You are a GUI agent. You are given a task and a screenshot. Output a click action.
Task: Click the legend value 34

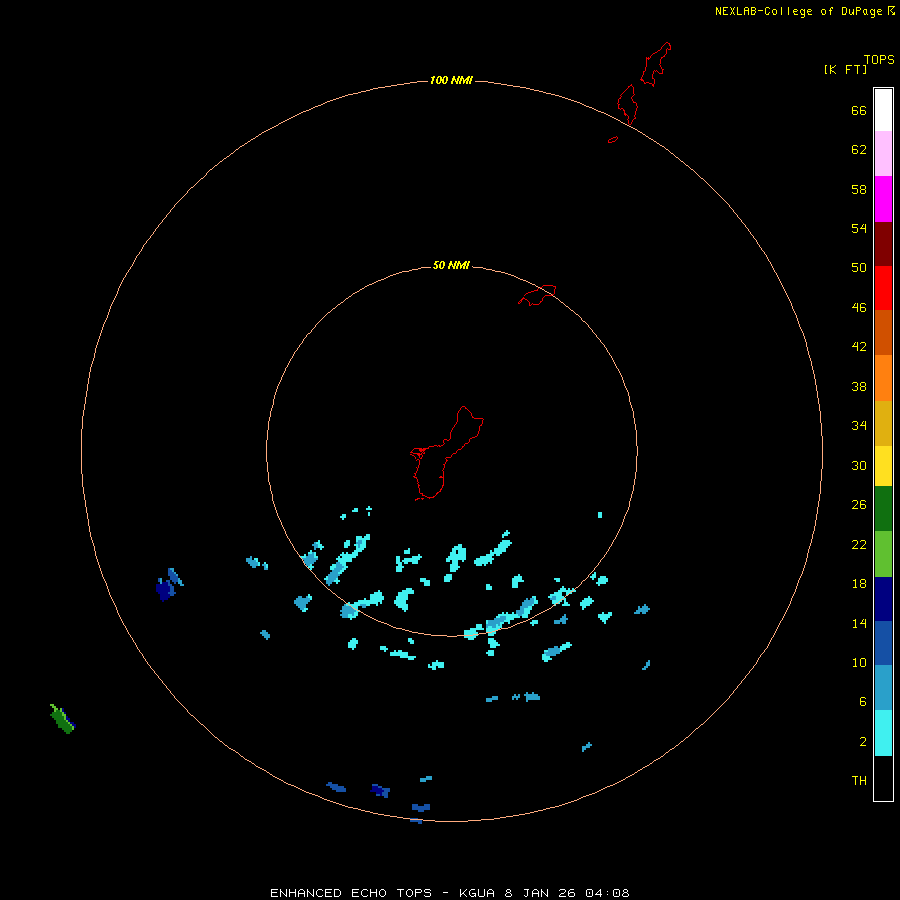pyautogui.click(x=859, y=426)
